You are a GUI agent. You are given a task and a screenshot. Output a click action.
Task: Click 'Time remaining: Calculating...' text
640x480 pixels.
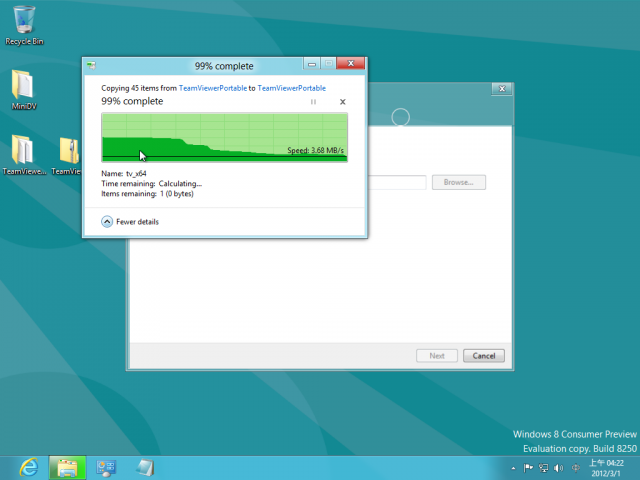coord(151,184)
